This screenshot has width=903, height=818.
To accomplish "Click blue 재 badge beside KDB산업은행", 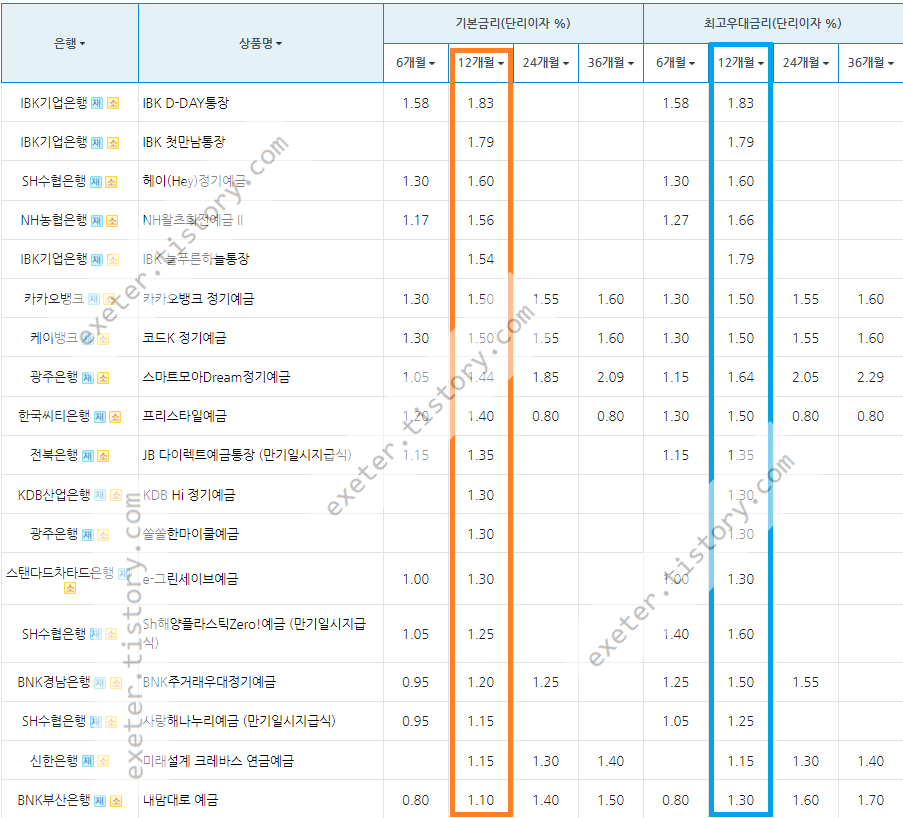I will 100,495.
